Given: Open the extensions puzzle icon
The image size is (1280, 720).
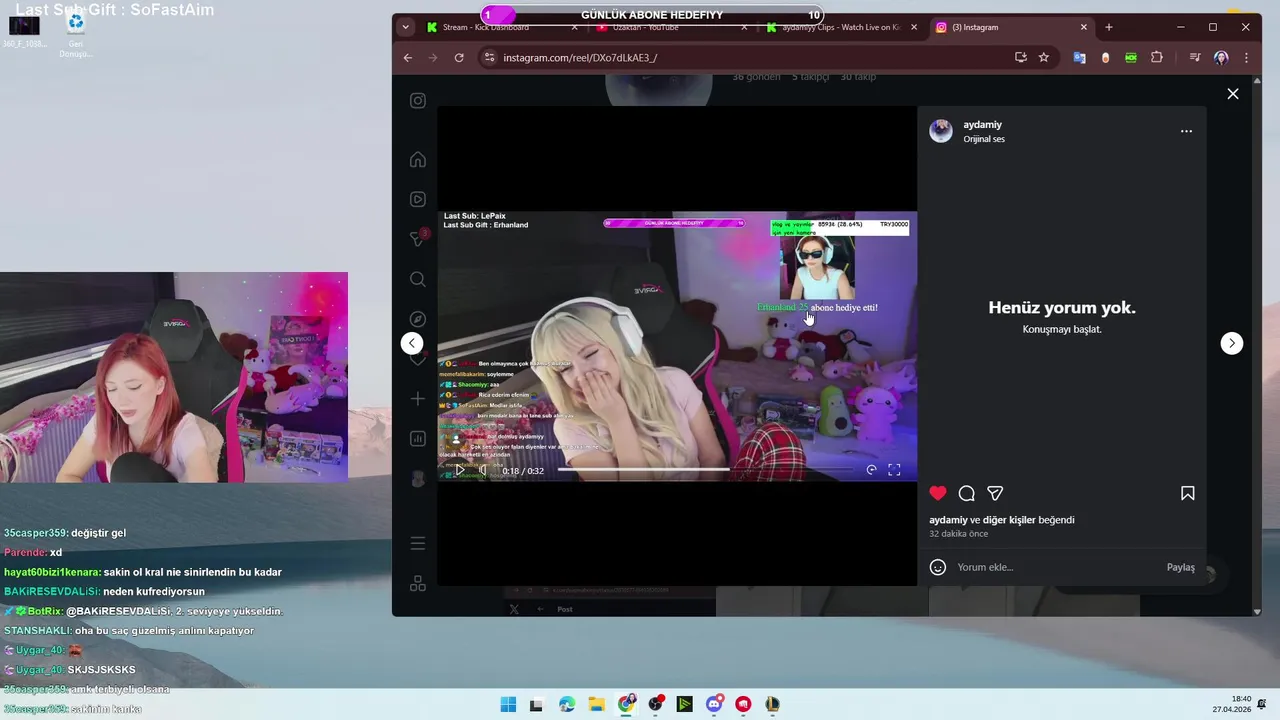Looking at the screenshot, I should pyautogui.click(x=1157, y=58).
